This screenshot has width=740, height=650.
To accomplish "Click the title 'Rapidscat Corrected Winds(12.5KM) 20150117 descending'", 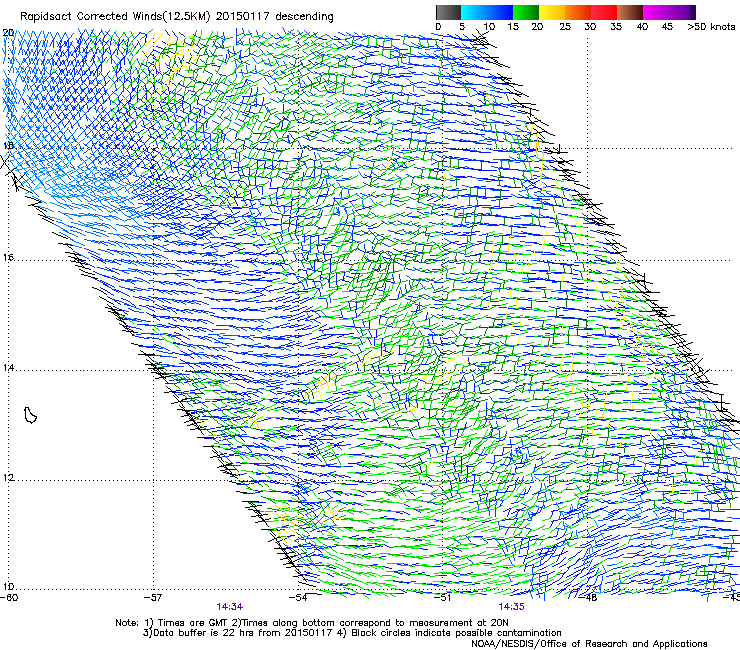I will point(177,17).
